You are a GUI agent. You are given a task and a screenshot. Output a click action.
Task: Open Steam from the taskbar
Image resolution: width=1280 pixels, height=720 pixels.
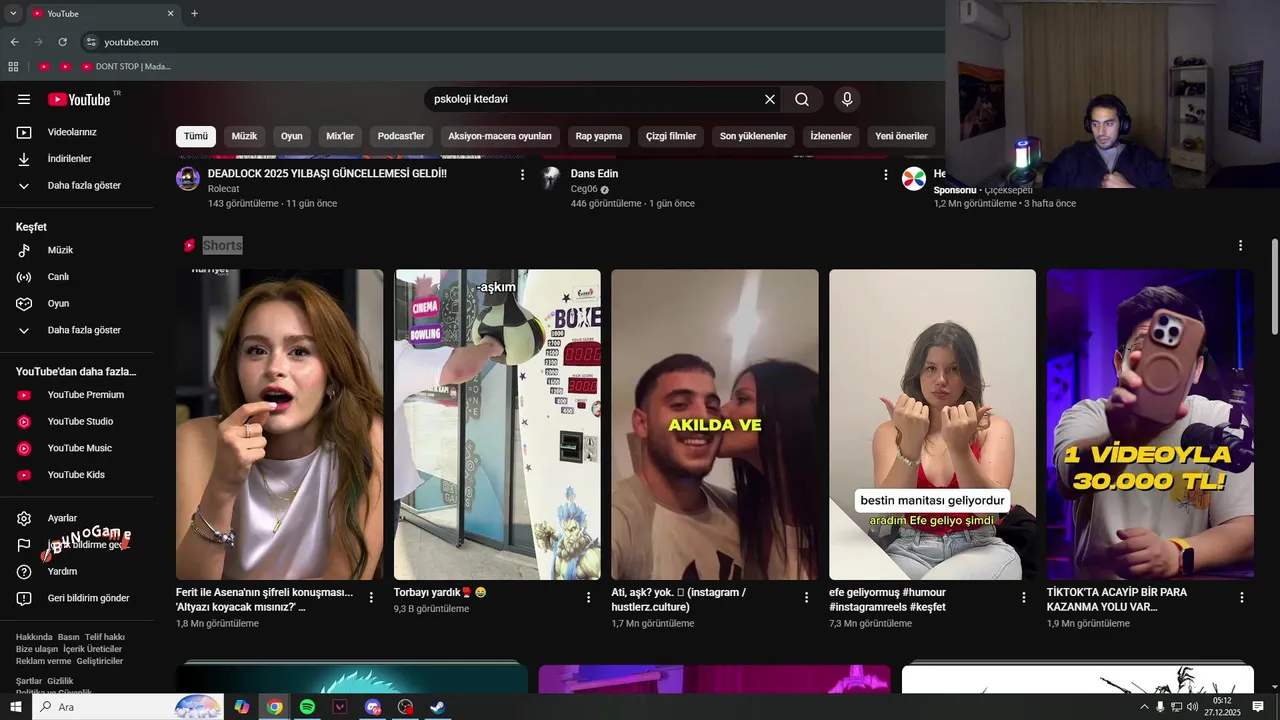[437, 707]
